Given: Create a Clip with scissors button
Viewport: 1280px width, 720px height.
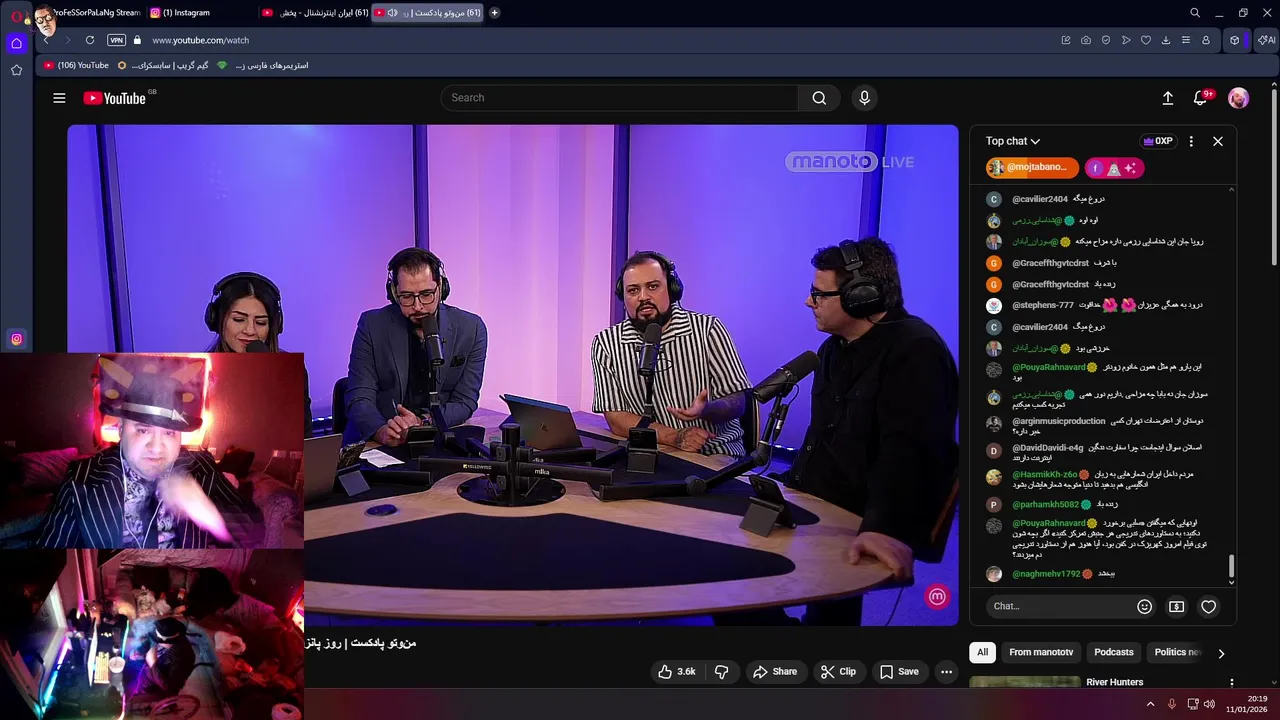Looking at the screenshot, I should pyautogui.click(x=838, y=672).
